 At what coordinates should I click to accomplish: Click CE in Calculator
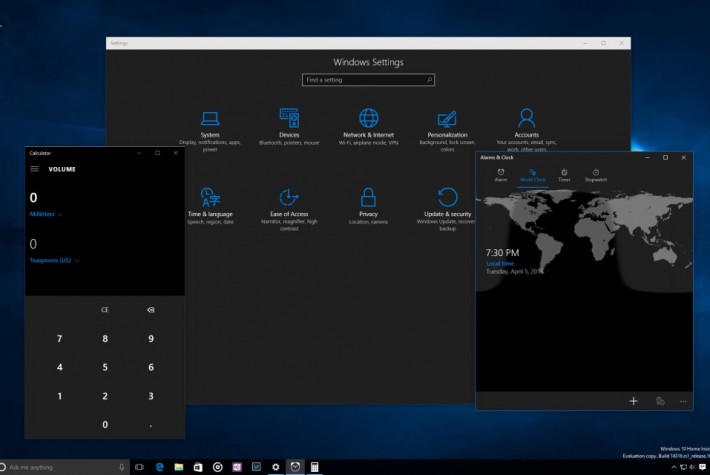(105, 310)
